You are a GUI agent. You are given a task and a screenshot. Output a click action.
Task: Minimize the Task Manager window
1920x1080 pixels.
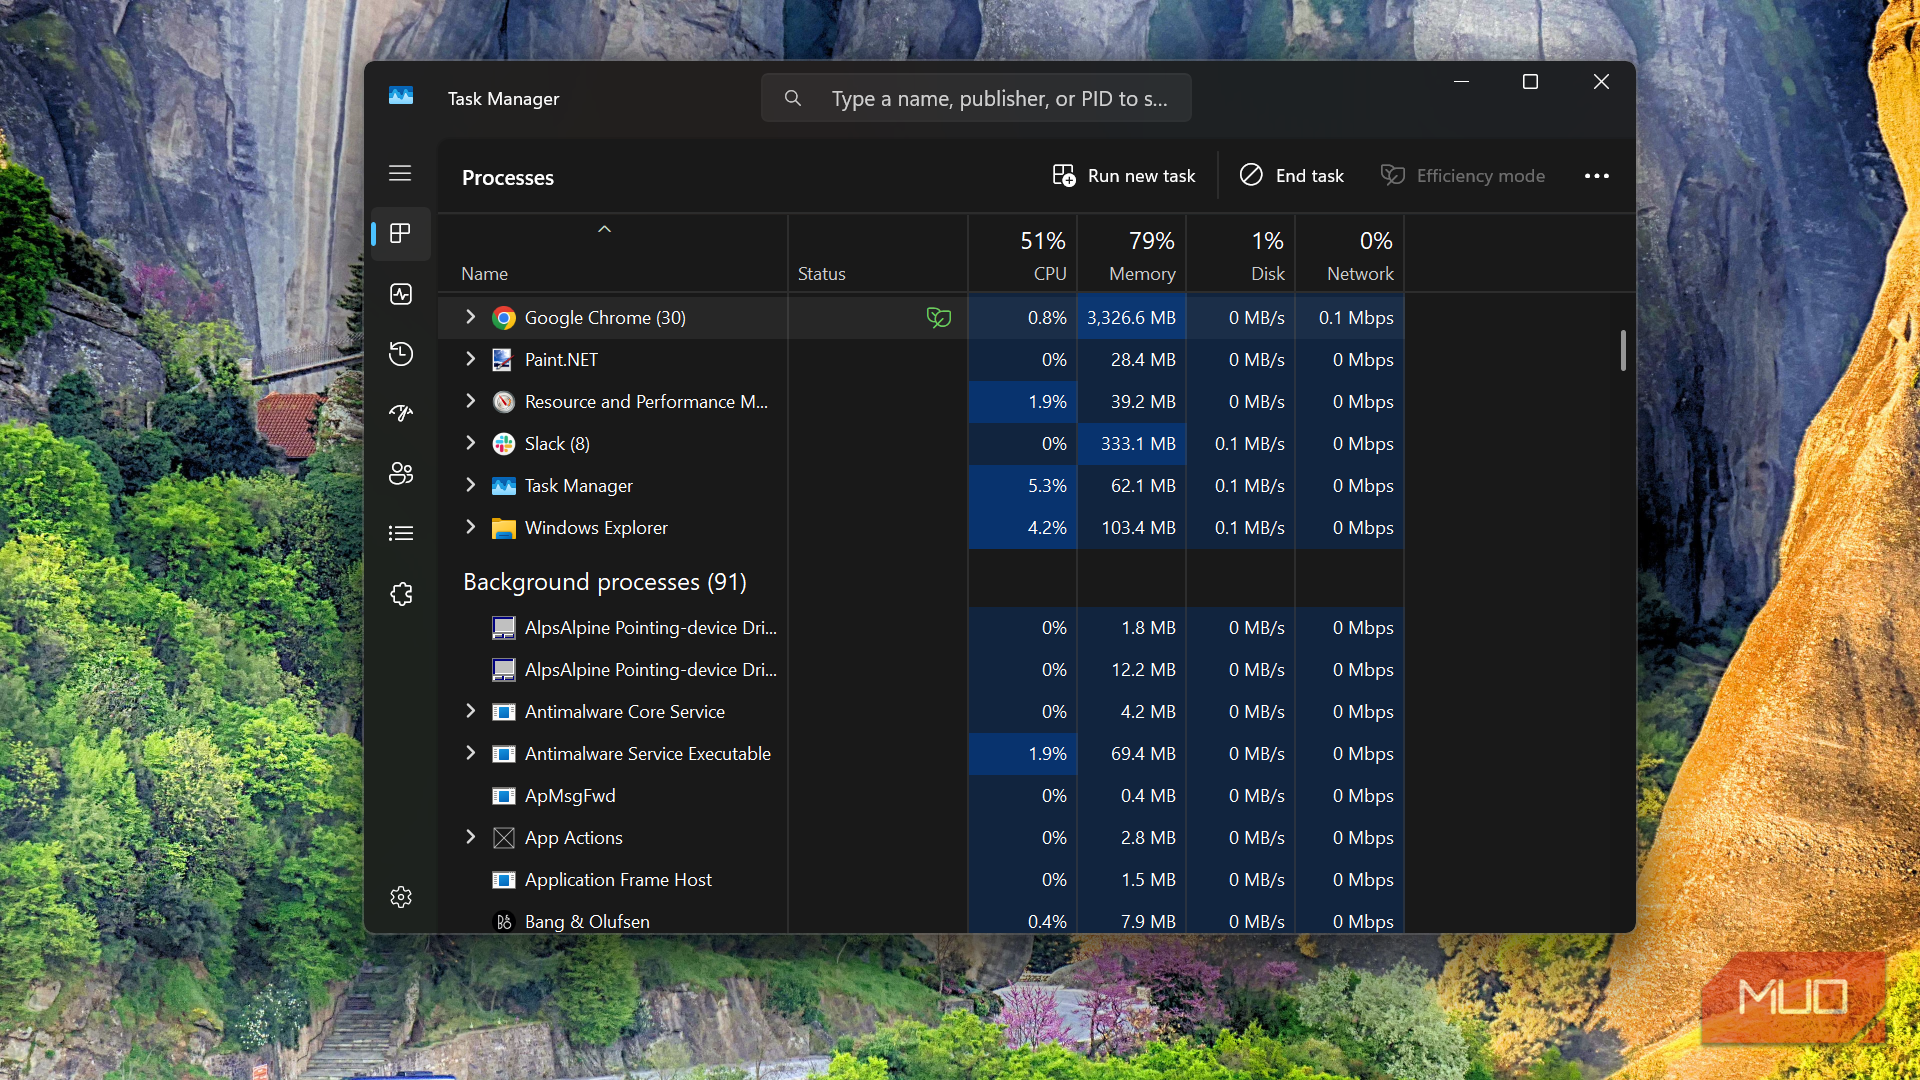click(1461, 82)
